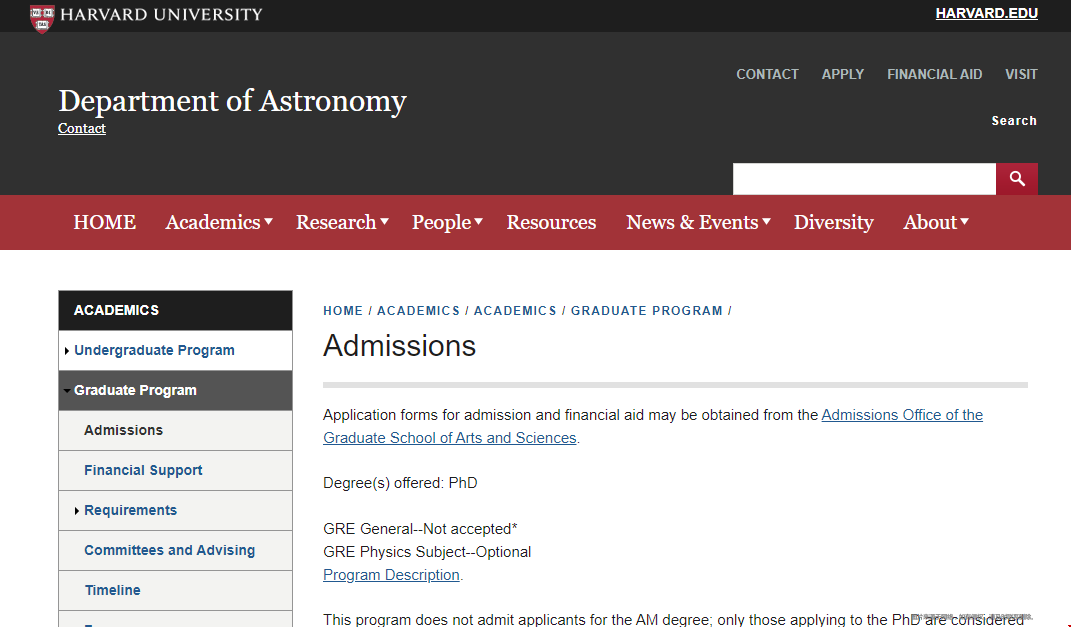Click the VISIT link
1071x627 pixels.
[1021, 74]
